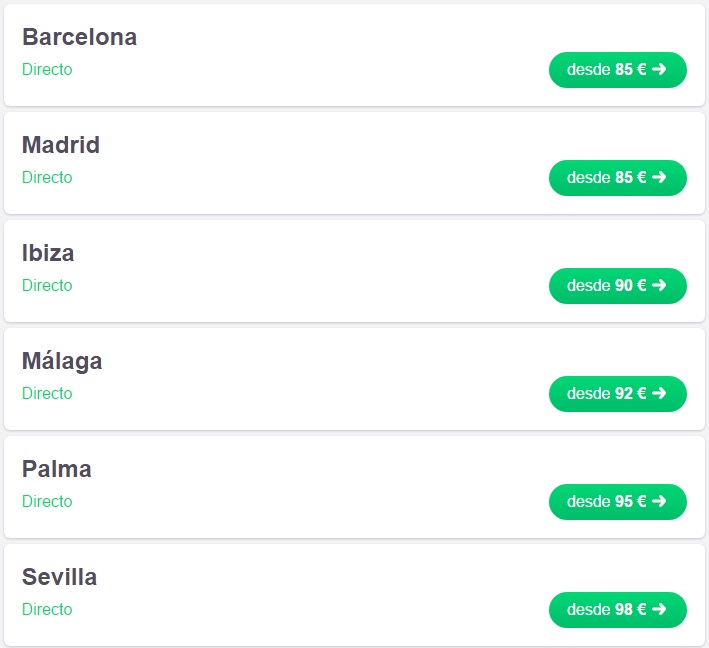Click arrow icon on Sevilla price button
The height and width of the screenshot is (648, 709).
[x=659, y=610]
